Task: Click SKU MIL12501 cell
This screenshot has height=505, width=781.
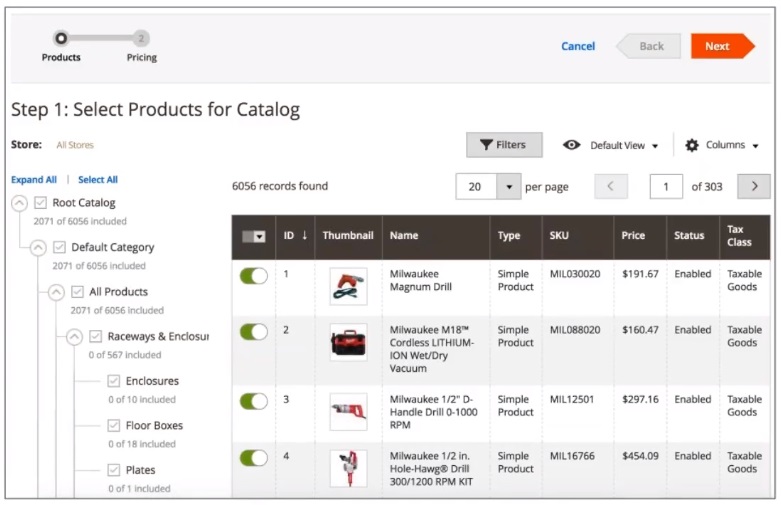Action: click(571, 399)
